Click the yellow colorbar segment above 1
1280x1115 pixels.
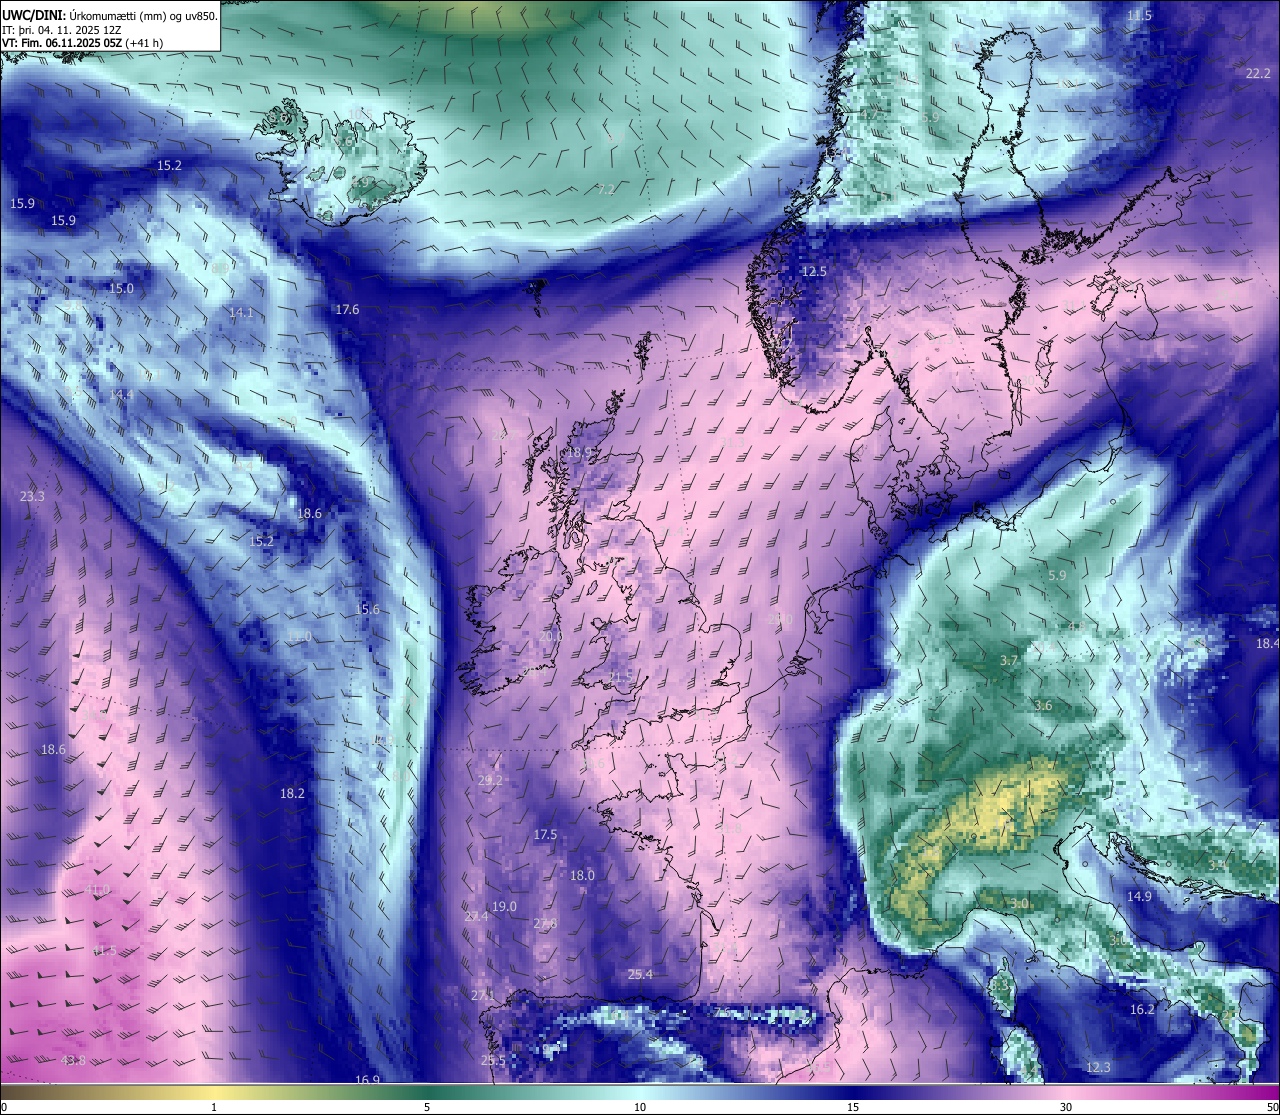pos(214,1092)
